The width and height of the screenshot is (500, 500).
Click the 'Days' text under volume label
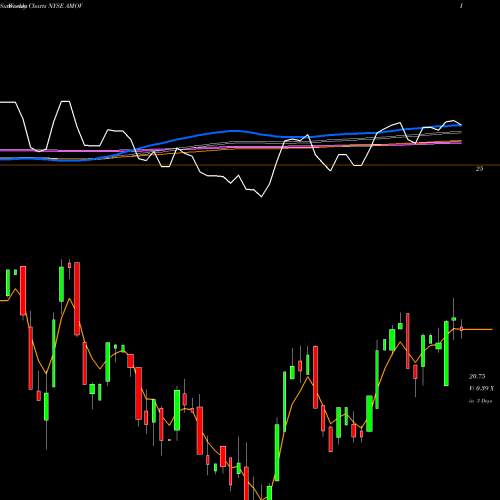tap(487, 401)
